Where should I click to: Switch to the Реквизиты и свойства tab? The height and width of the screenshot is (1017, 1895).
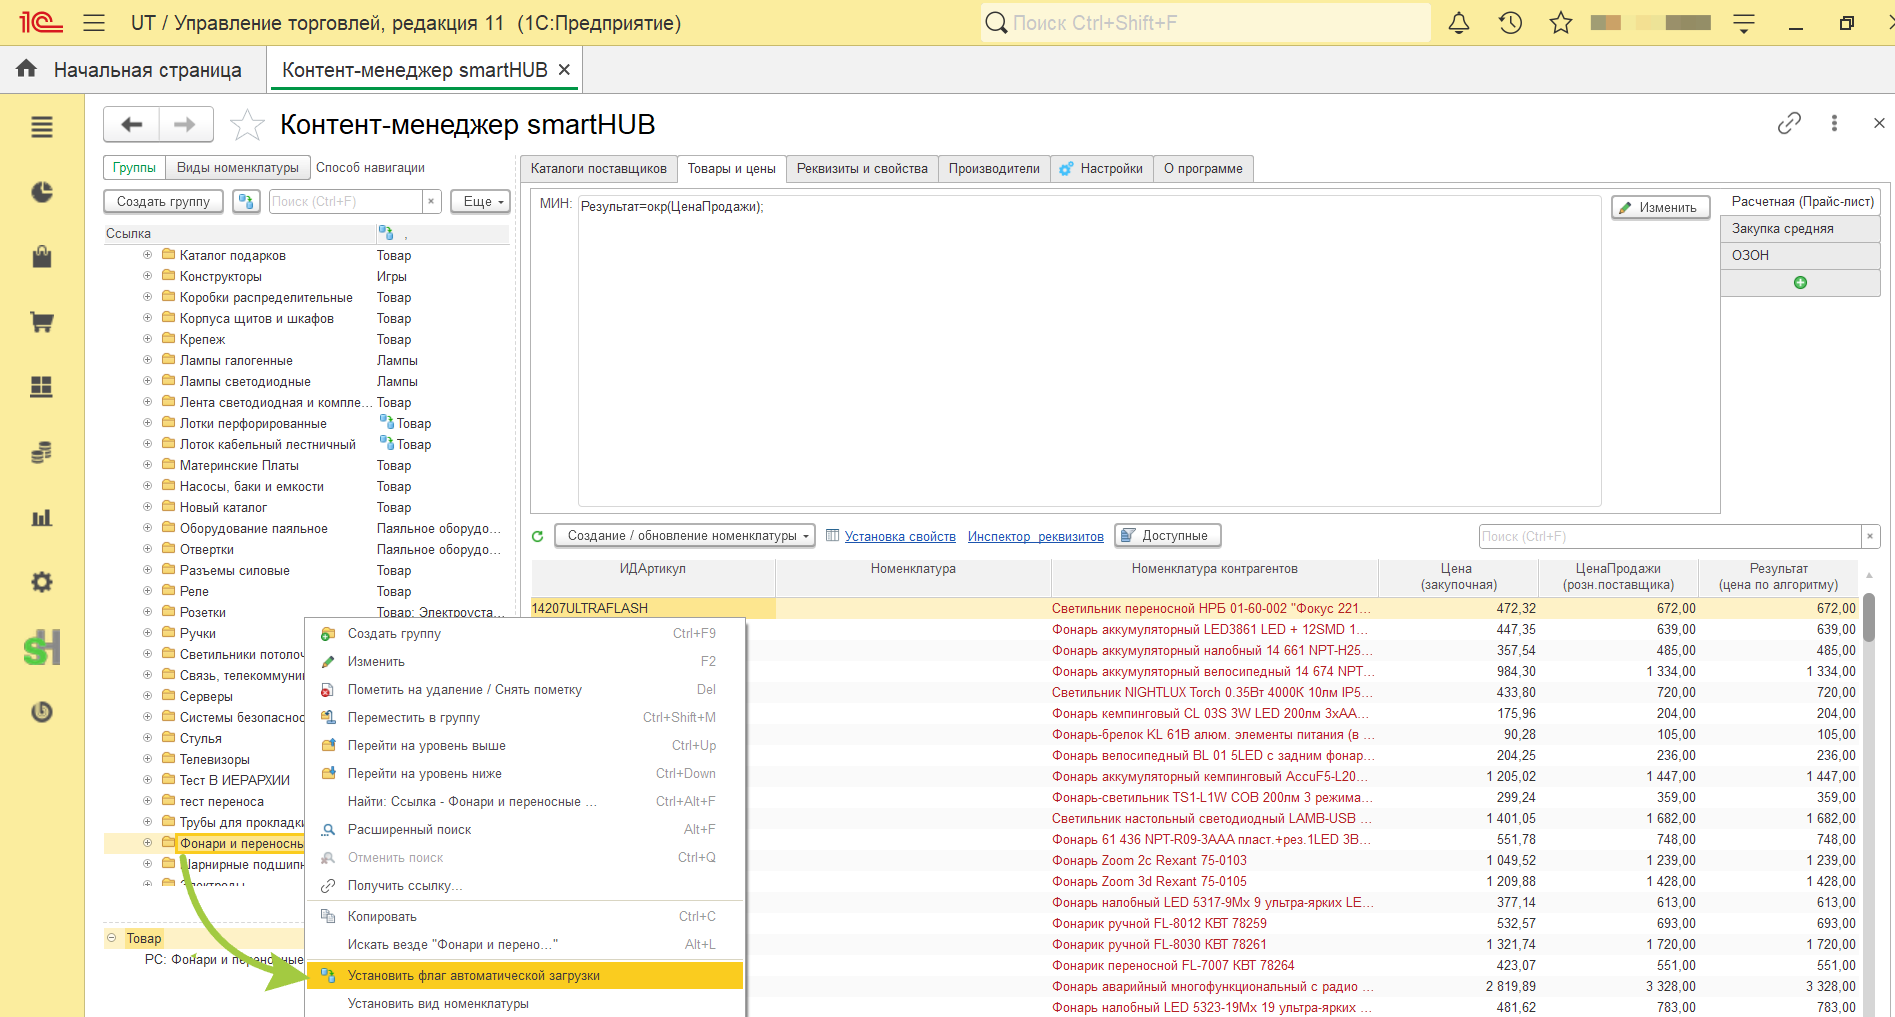point(862,168)
